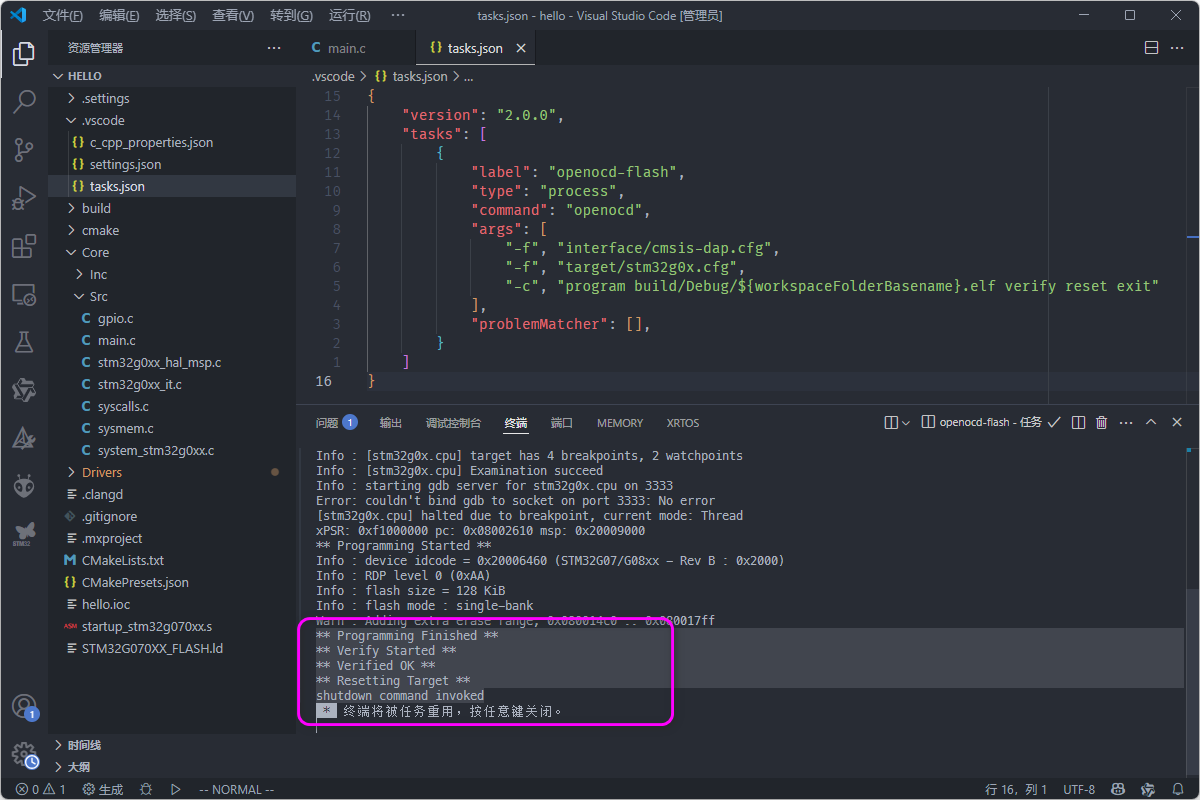Open explorer panel more actions ellipsis
This screenshot has width=1200, height=800.
(x=274, y=48)
